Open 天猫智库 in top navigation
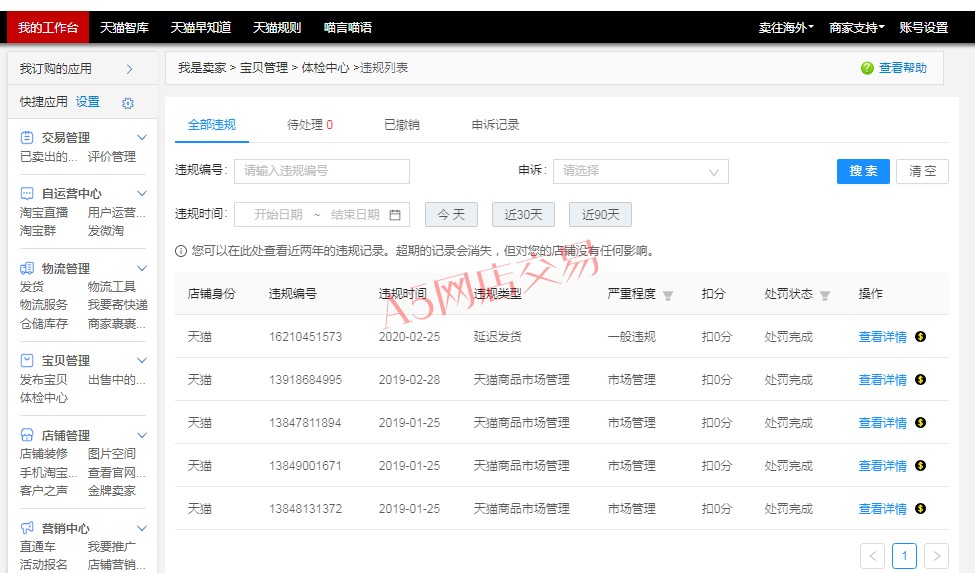This screenshot has width=975, height=573. tap(124, 27)
